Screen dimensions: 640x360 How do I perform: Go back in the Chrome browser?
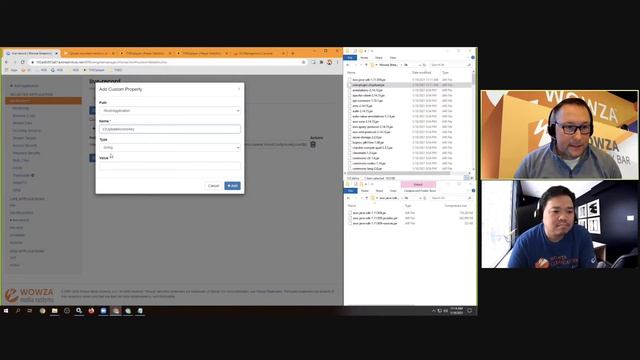[x=7, y=62]
